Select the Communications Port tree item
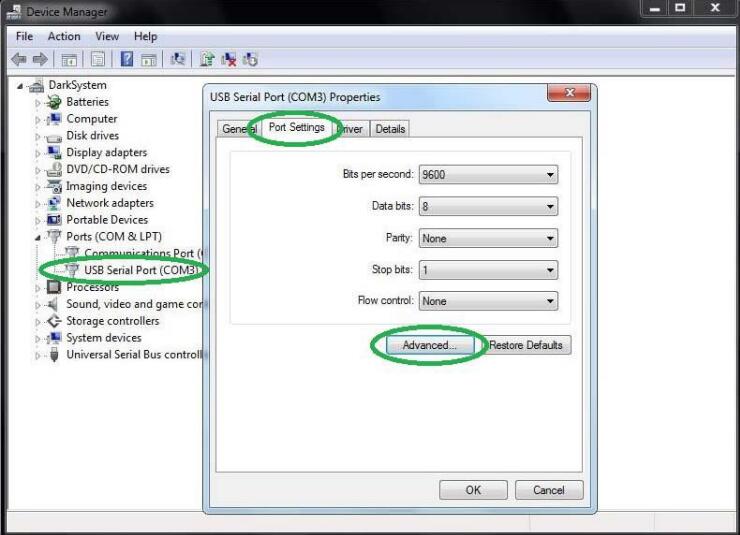The width and height of the screenshot is (740, 535). coord(143,253)
